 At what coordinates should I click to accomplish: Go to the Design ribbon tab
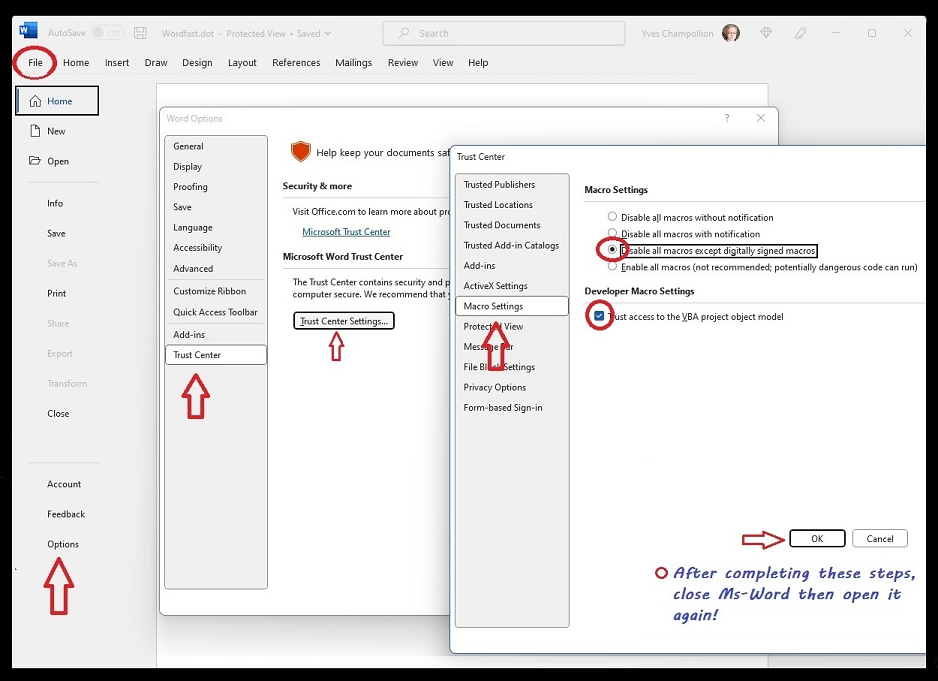(197, 62)
